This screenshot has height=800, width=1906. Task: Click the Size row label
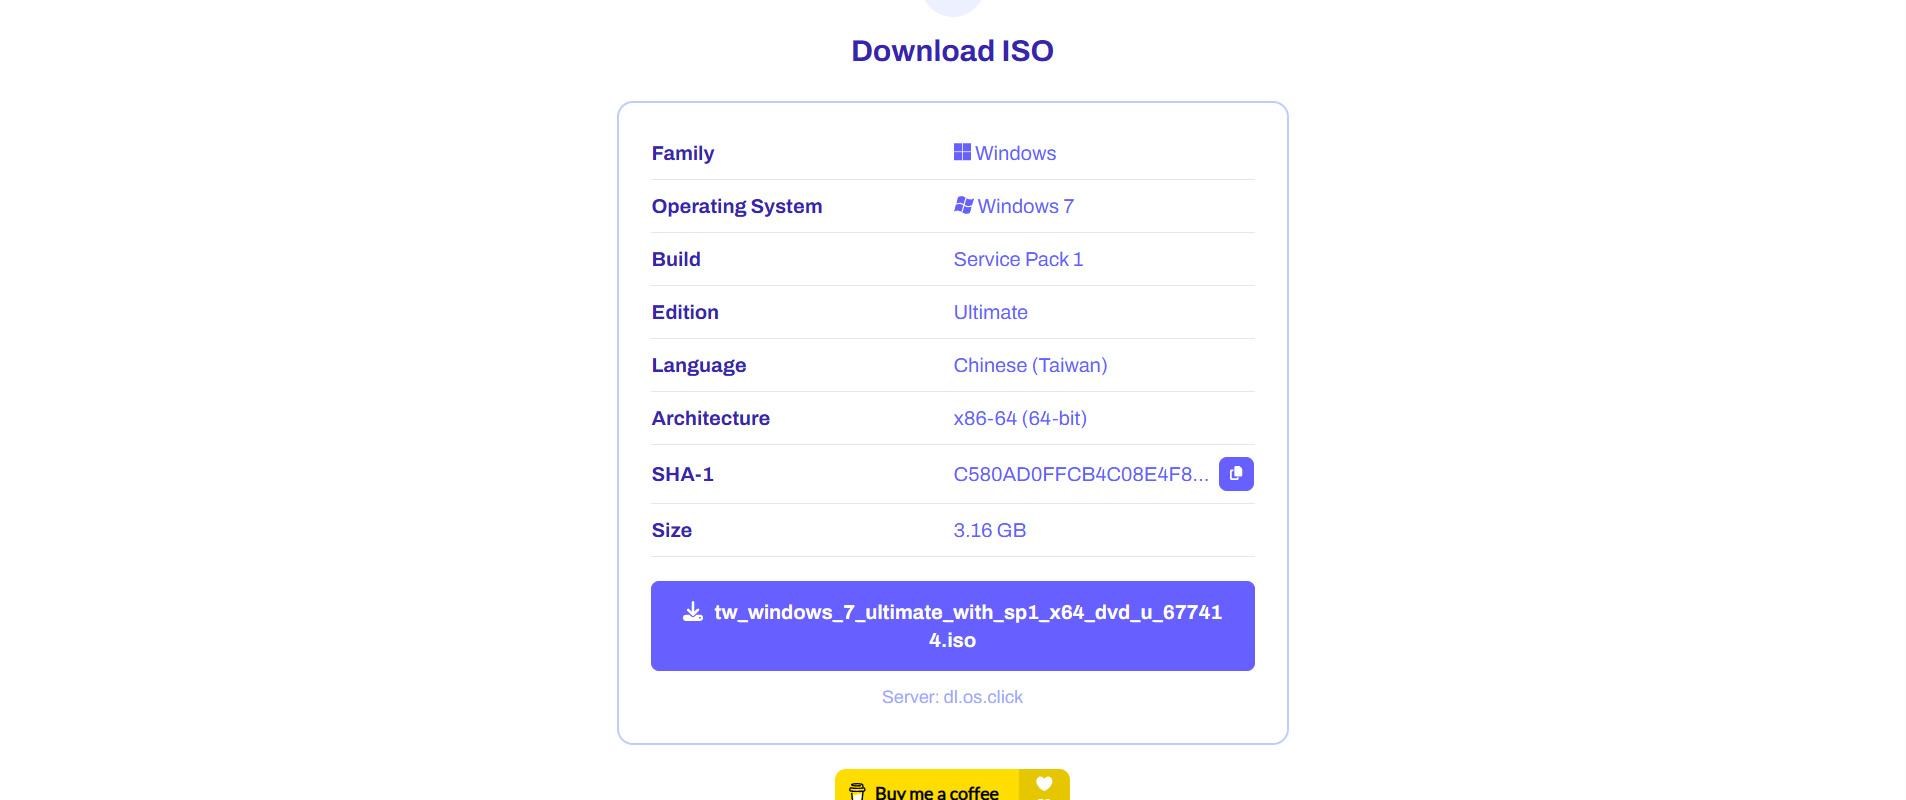click(x=672, y=530)
